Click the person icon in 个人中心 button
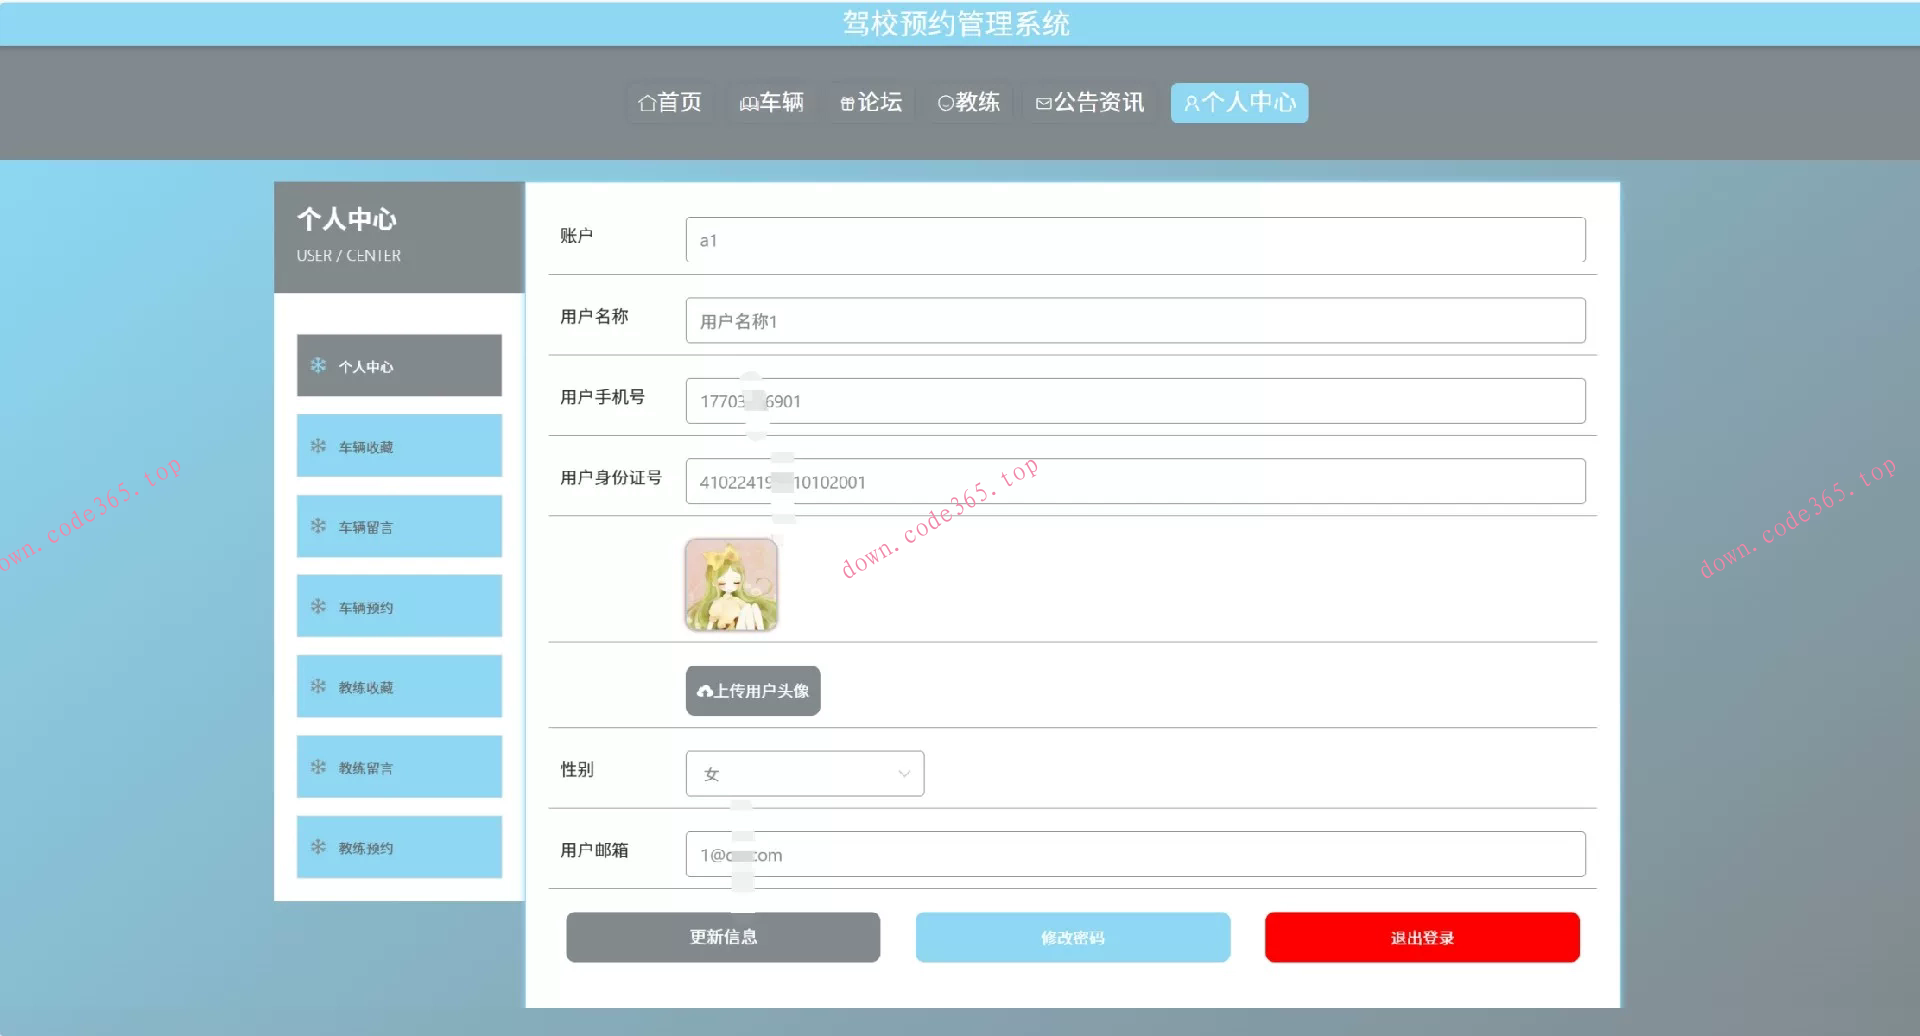 pos(1191,103)
